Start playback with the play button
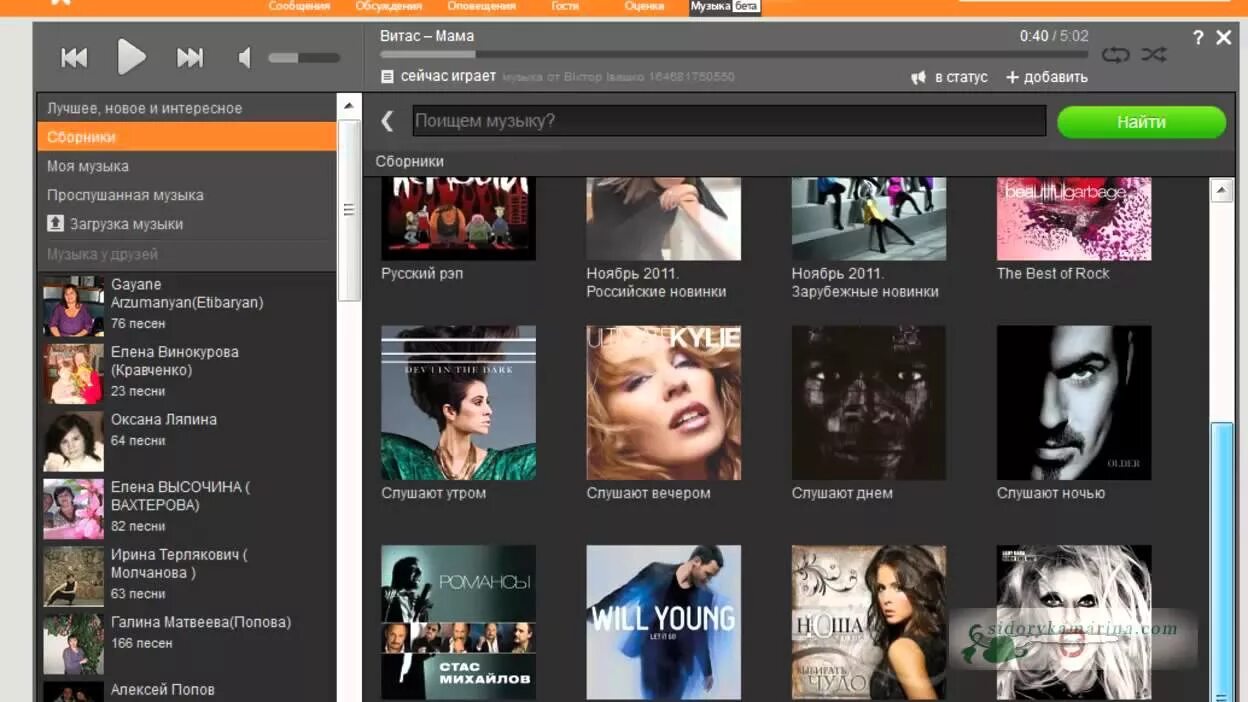 [131, 57]
